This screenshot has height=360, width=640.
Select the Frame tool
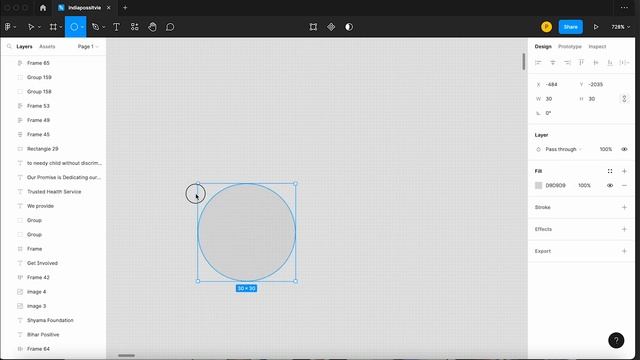(x=53, y=27)
